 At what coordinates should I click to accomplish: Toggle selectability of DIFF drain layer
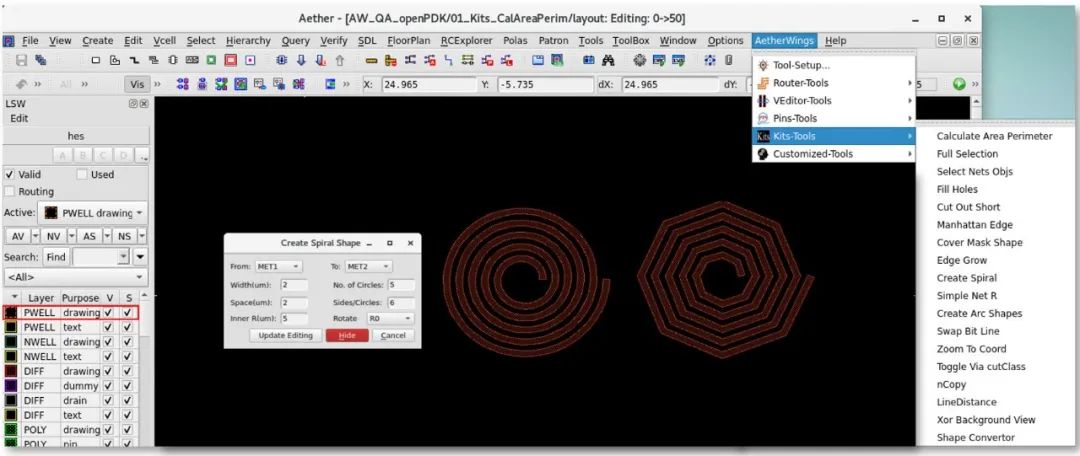tap(127, 400)
